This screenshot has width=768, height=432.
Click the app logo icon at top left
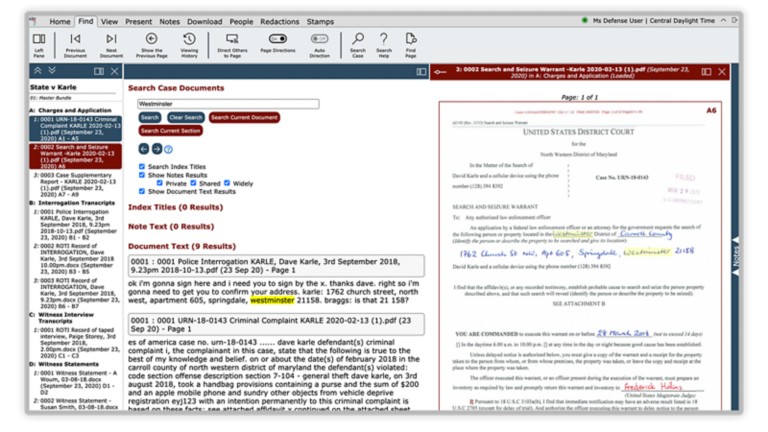coord(33,21)
